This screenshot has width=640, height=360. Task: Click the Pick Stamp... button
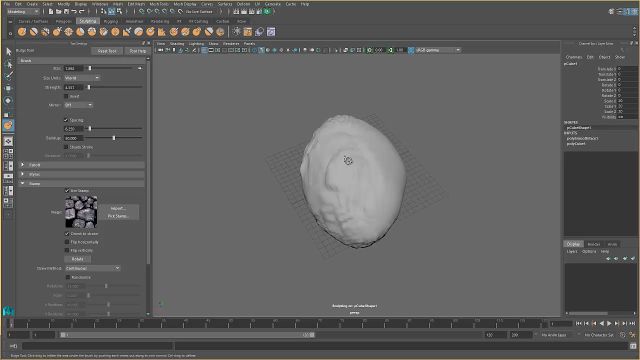tap(118, 216)
